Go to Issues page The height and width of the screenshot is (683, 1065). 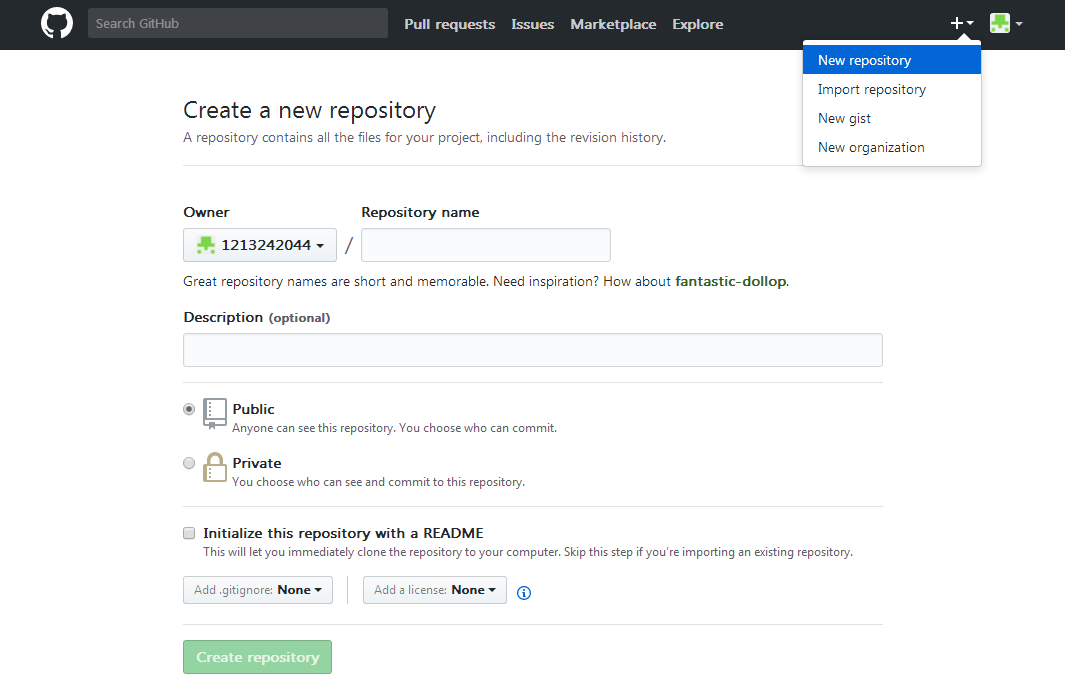pos(532,24)
